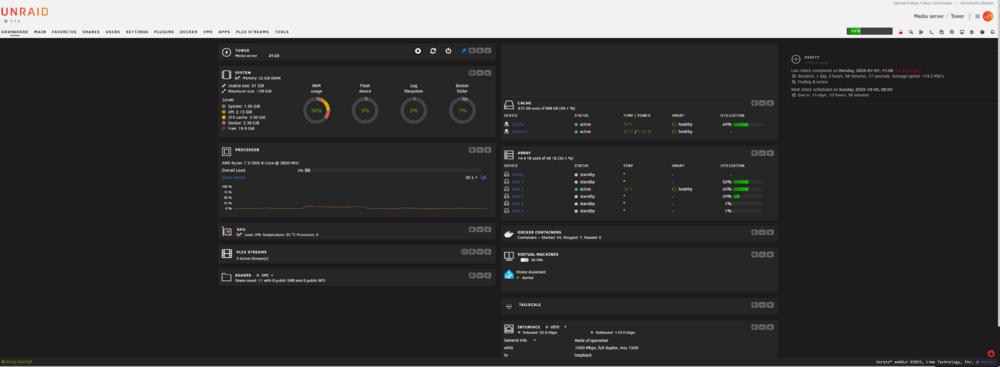The height and width of the screenshot is (367, 1000).
Task: Open the Disk 2 device link
Action: (518, 189)
